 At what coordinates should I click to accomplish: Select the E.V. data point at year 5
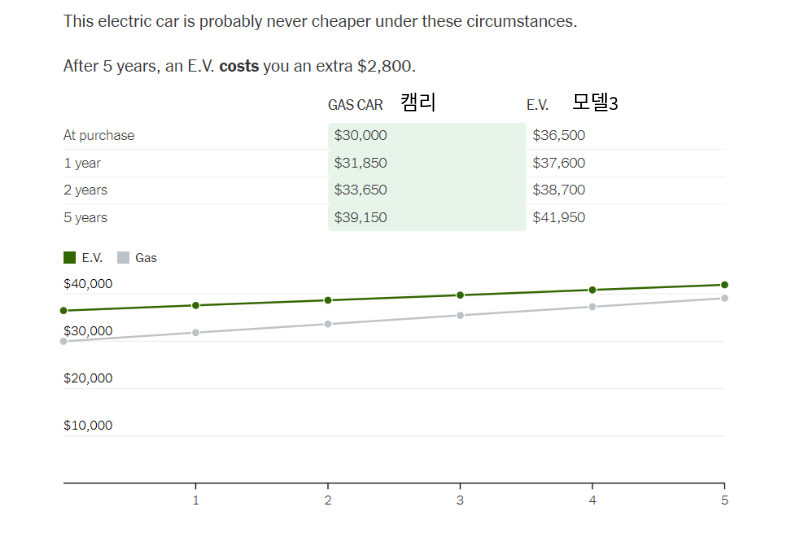pyautogui.click(x=724, y=285)
